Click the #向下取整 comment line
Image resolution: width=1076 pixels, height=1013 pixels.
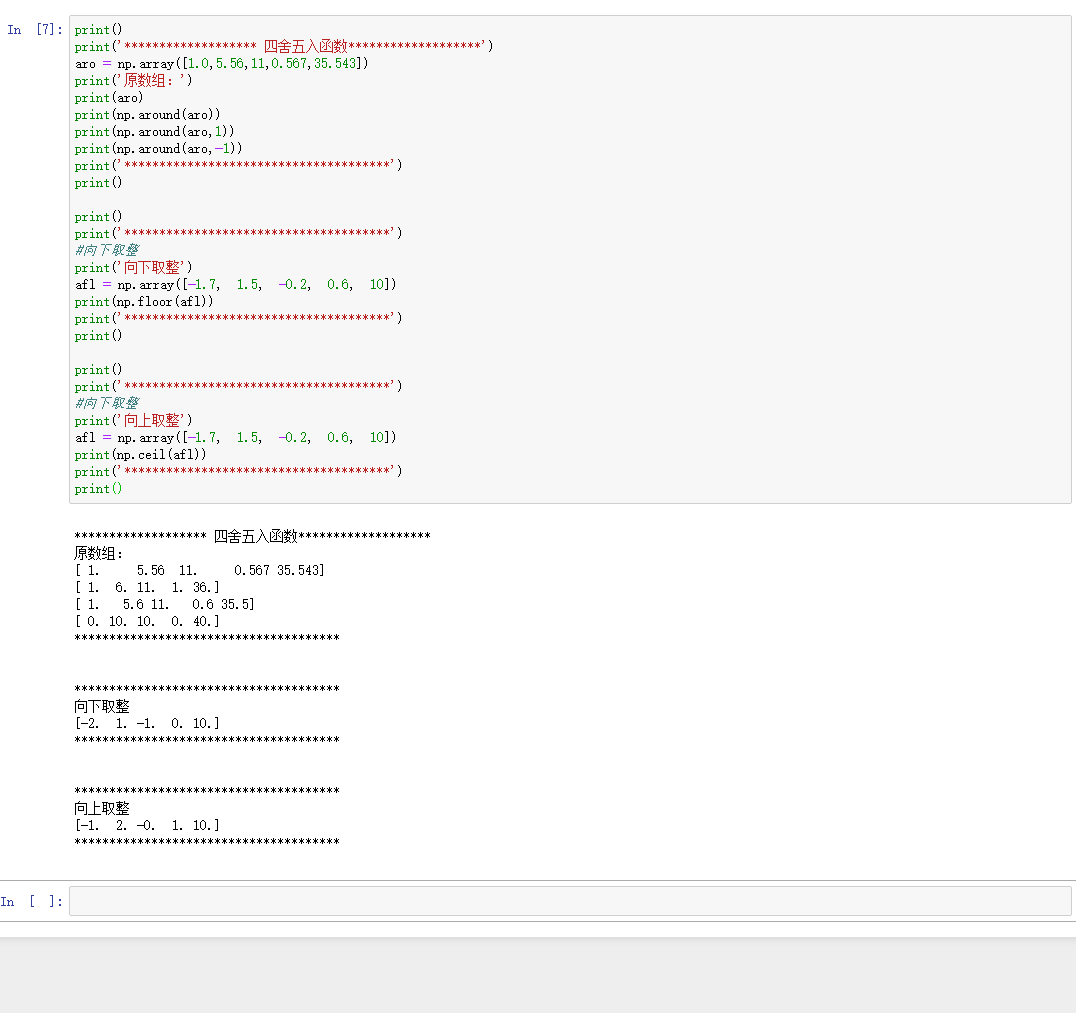[x=107, y=250]
